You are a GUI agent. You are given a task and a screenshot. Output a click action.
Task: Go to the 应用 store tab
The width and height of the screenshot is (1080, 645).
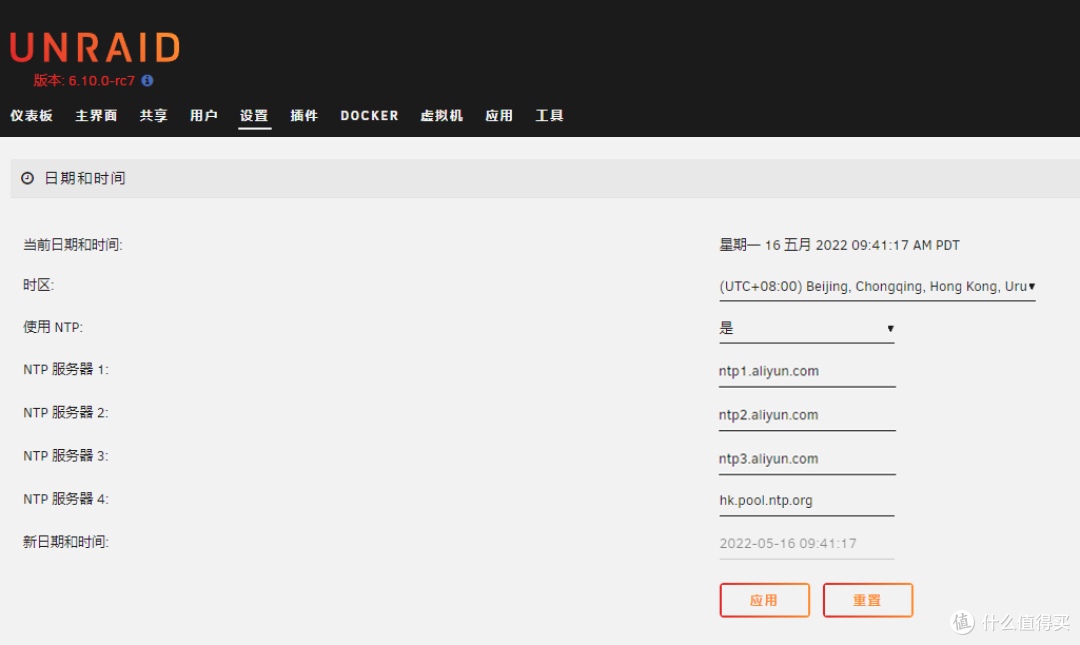[498, 115]
